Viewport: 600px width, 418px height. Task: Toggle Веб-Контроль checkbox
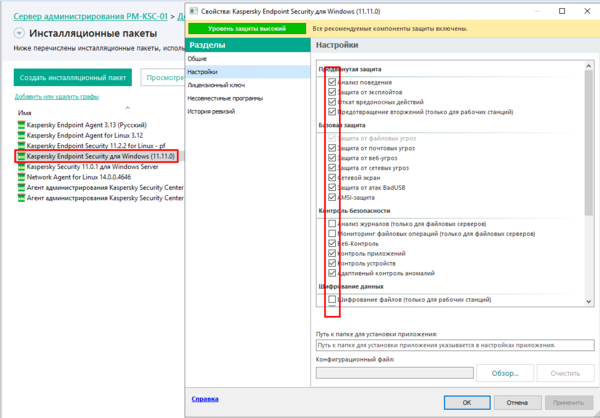click(x=332, y=243)
